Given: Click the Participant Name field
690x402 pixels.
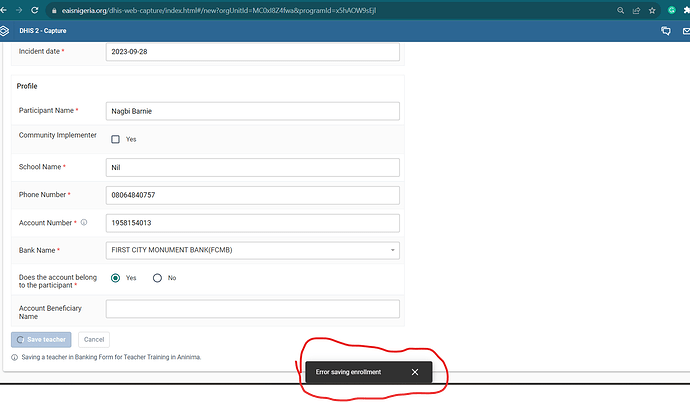Looking at the screenshot, I should (x=252, y=111).
